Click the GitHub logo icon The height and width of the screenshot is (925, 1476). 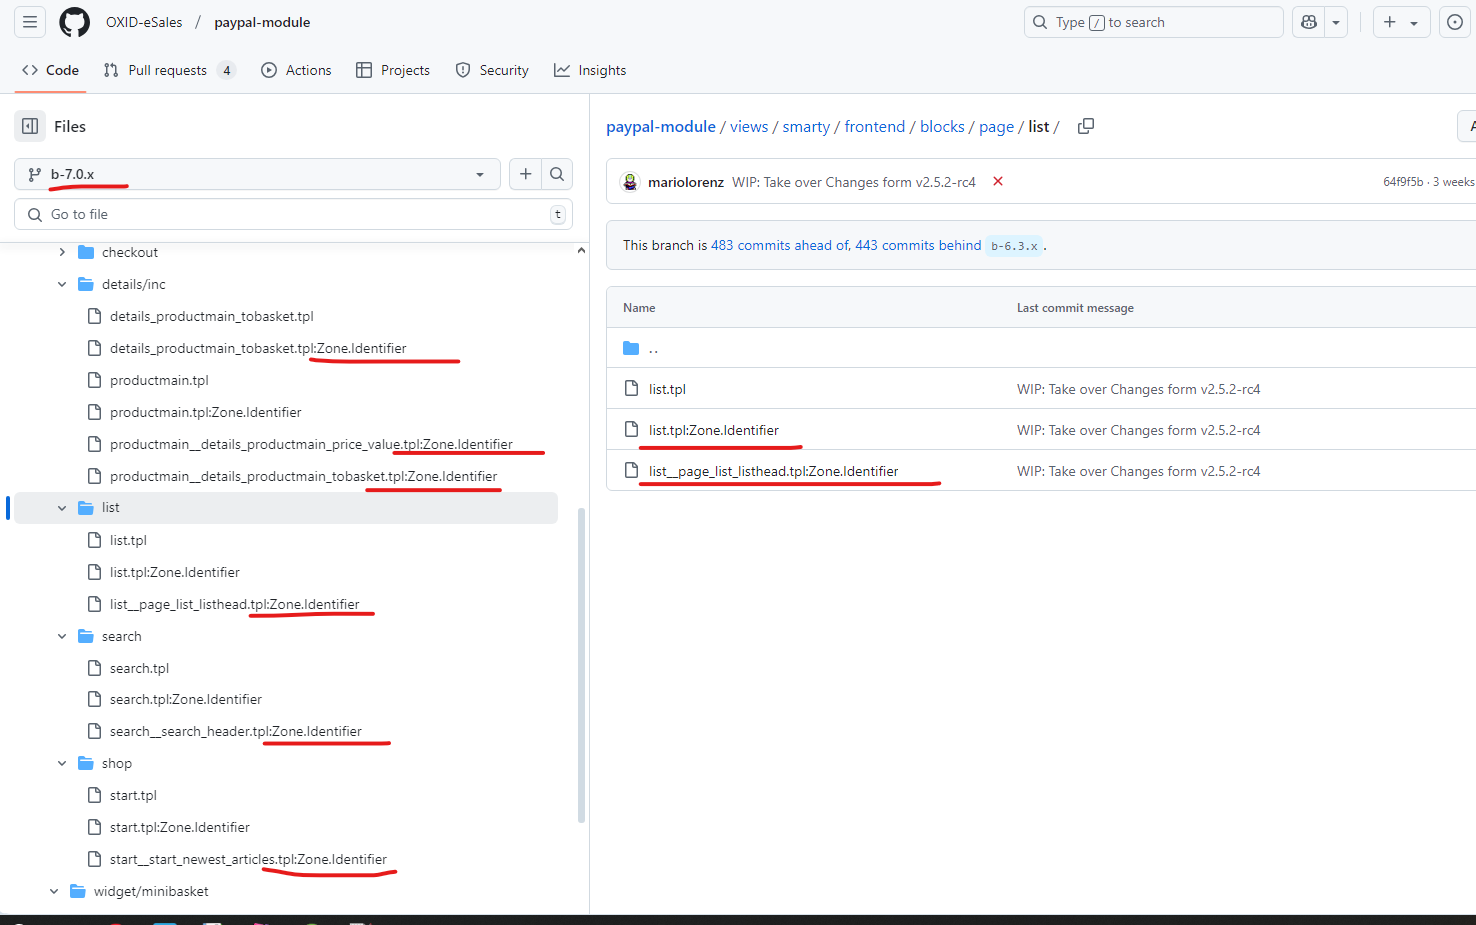pos(74,22)
